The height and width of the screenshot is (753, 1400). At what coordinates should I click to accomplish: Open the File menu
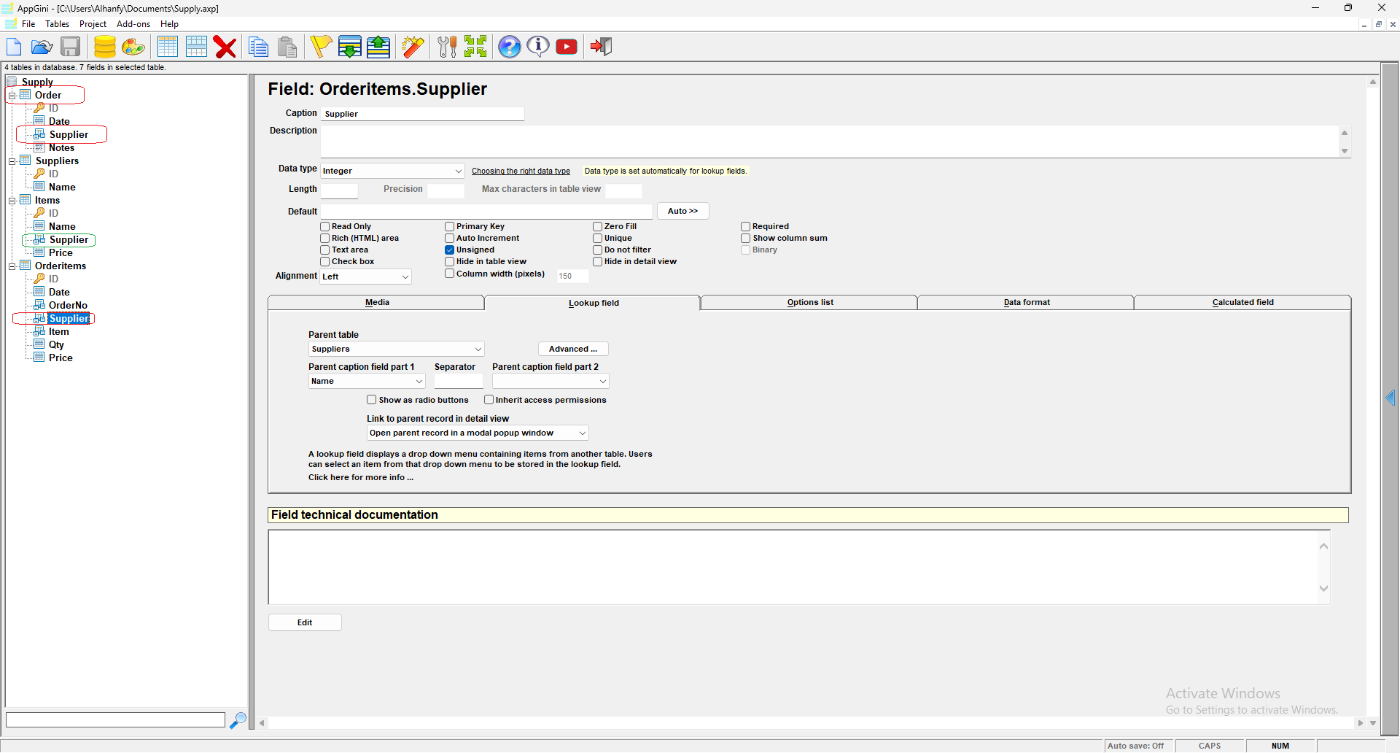point(28,24)
